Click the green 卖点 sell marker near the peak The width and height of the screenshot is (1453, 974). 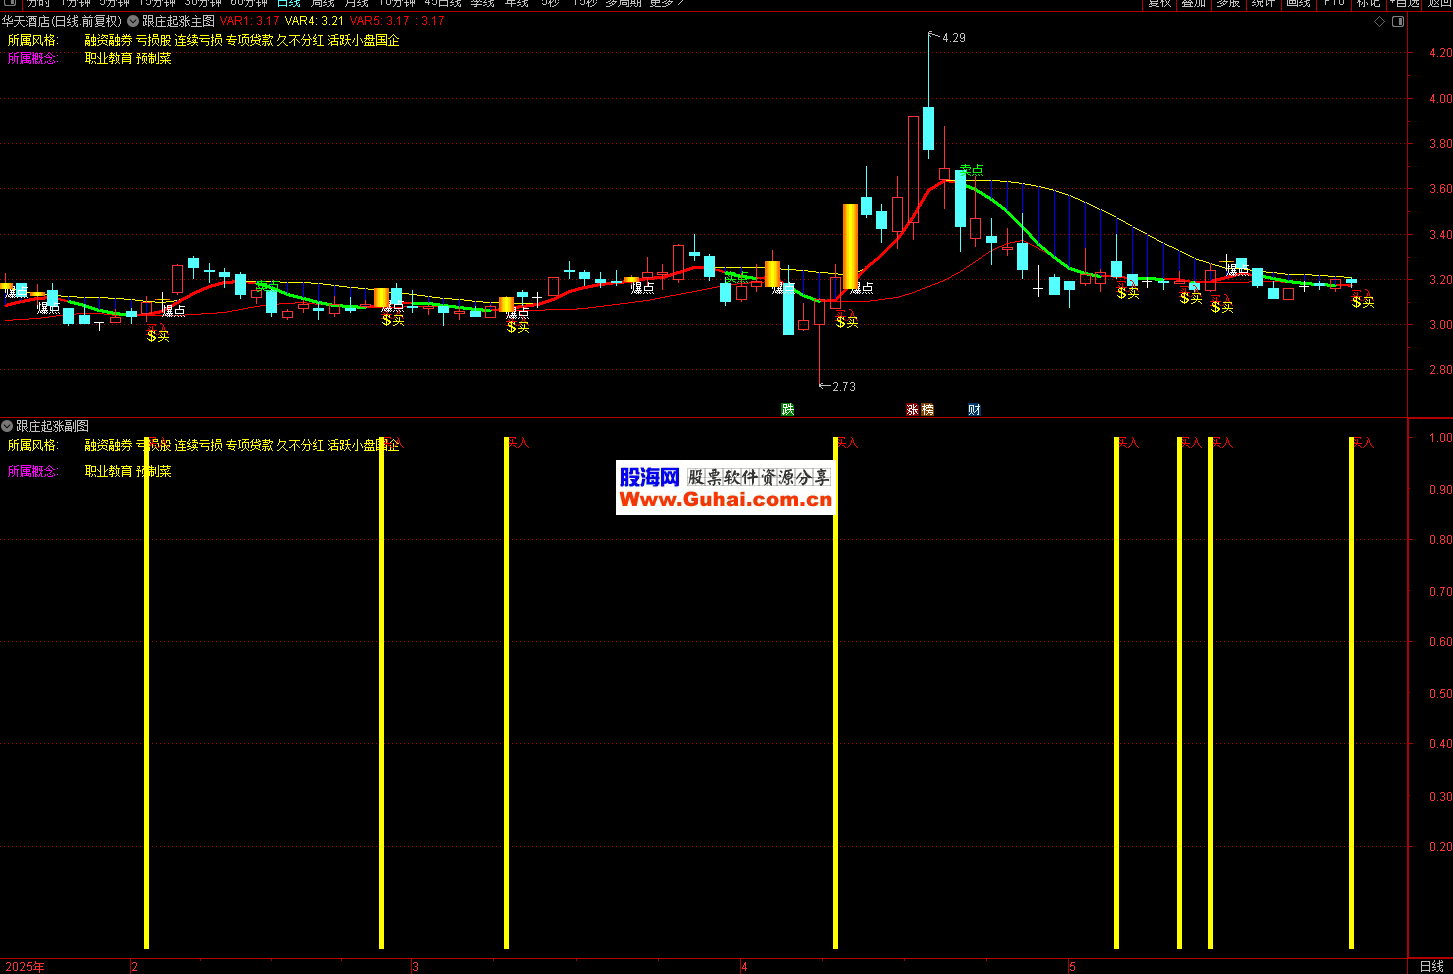tap(971, 171)
